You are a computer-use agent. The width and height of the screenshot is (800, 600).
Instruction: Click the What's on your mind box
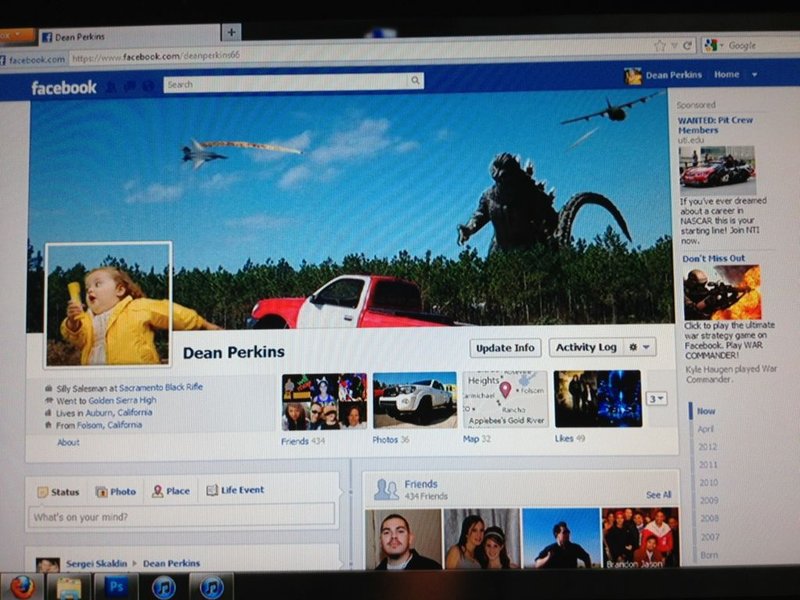(x=182, y=516)
